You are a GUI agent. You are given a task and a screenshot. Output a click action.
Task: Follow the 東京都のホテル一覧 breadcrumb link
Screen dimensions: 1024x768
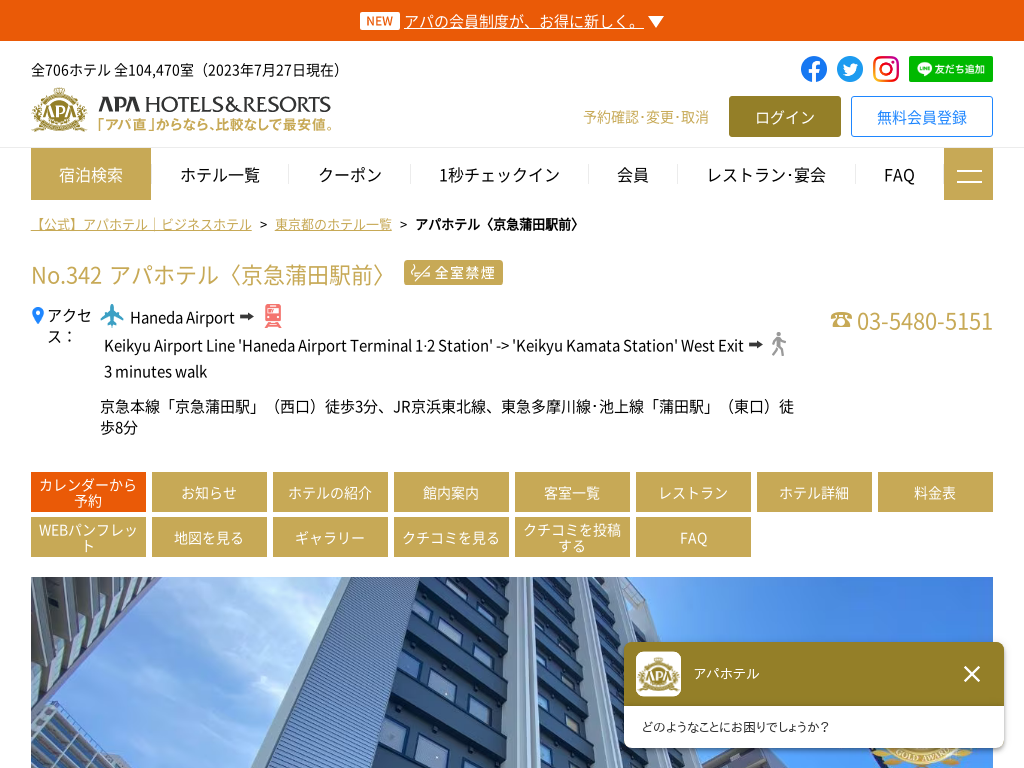pos(333,225)
